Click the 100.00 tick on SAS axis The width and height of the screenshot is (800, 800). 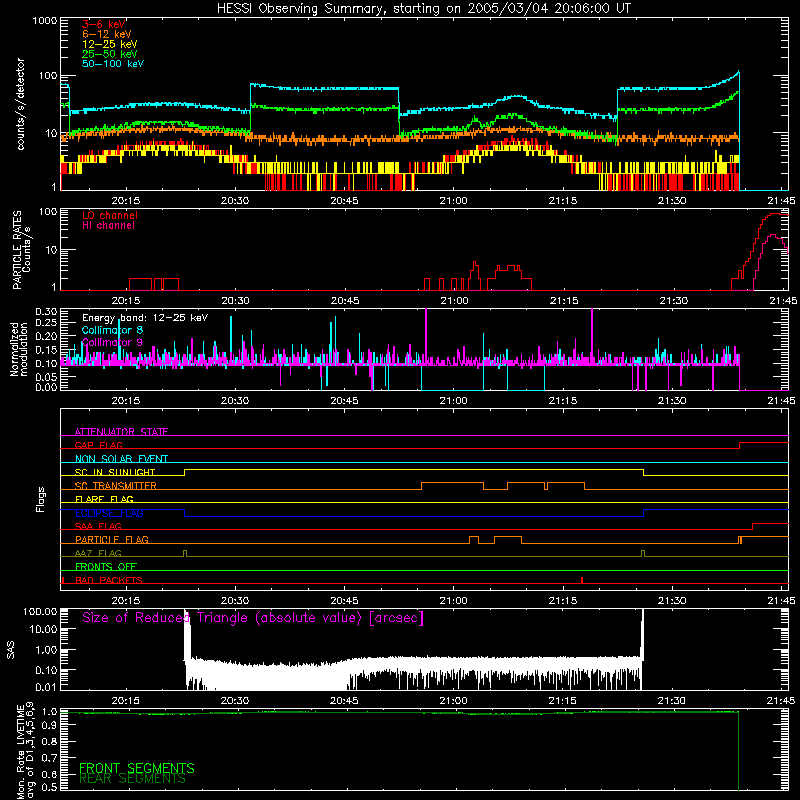pyautogui.click(x=40, y=612)
